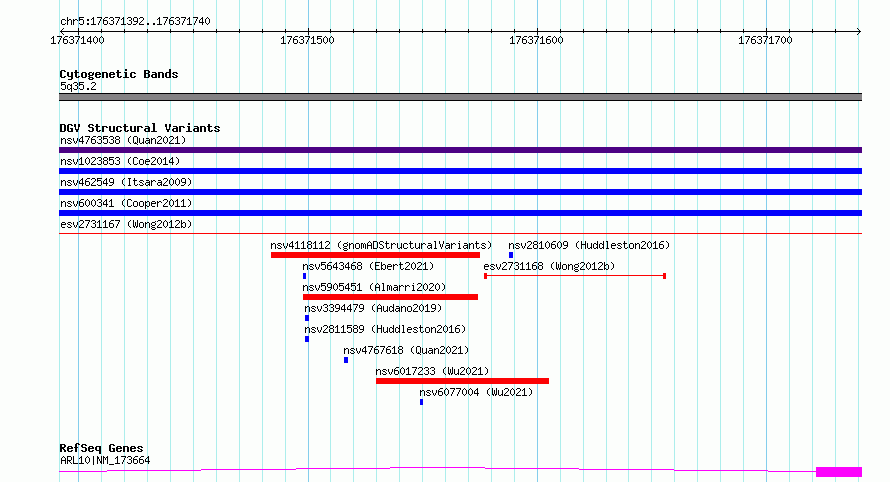Click the RefSeq Genes track title

(101, 449)
